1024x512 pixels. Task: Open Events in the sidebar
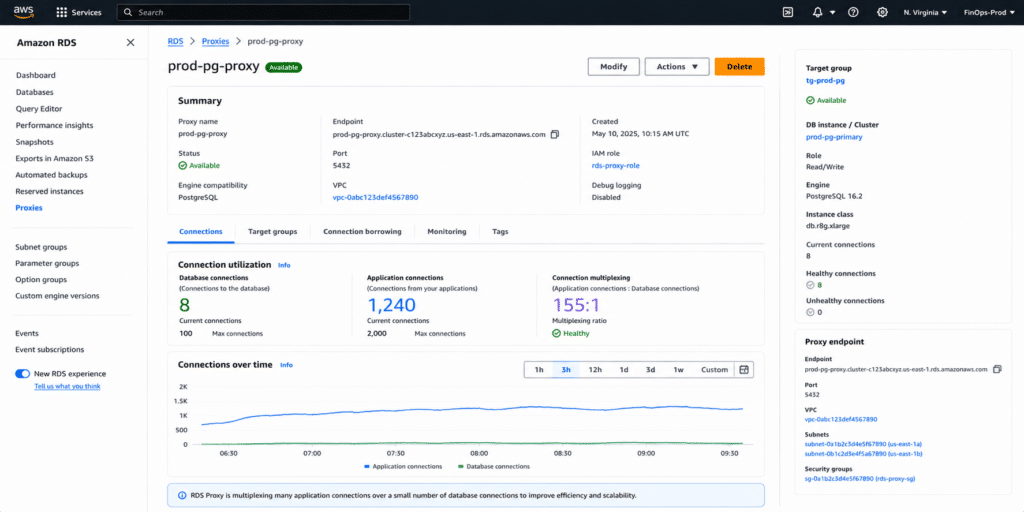coord(27,334)
